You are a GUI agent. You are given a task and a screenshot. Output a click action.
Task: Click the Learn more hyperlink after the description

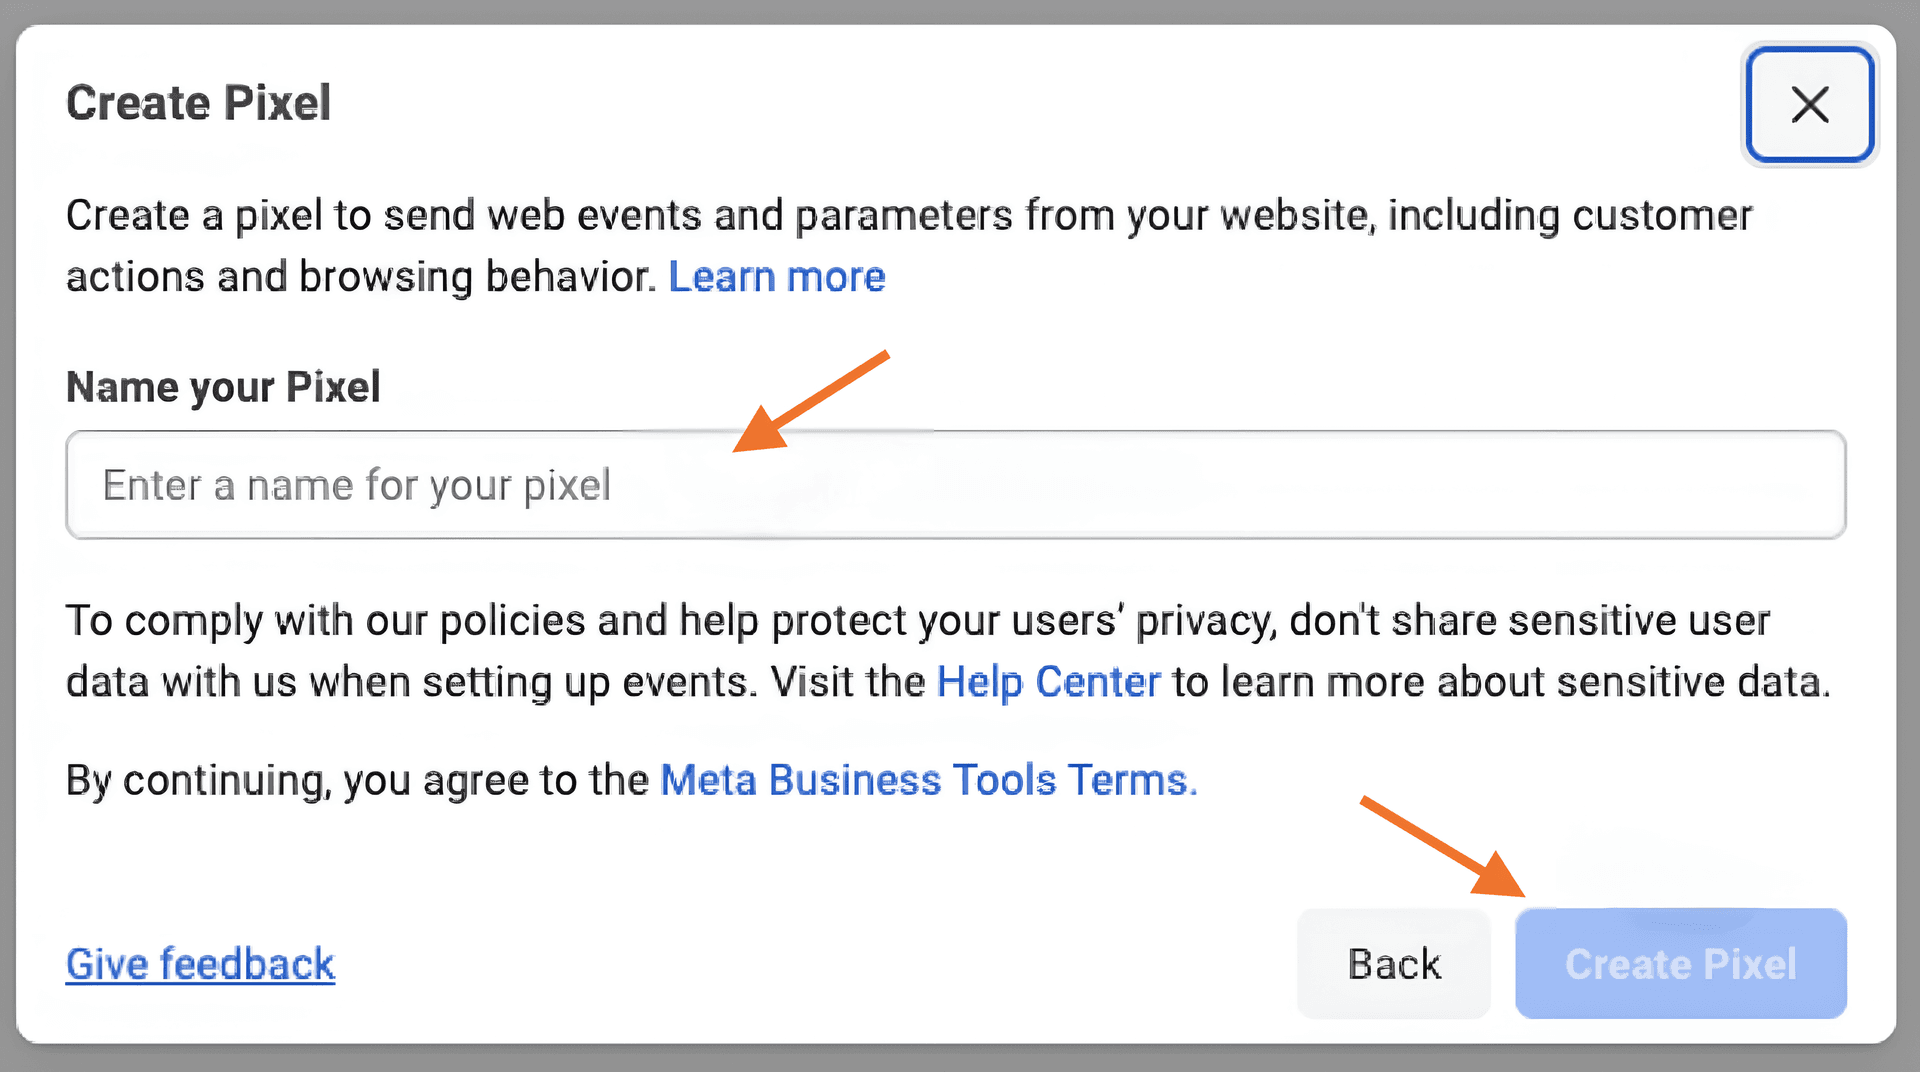pyautogui.click(x=777, y=277)
